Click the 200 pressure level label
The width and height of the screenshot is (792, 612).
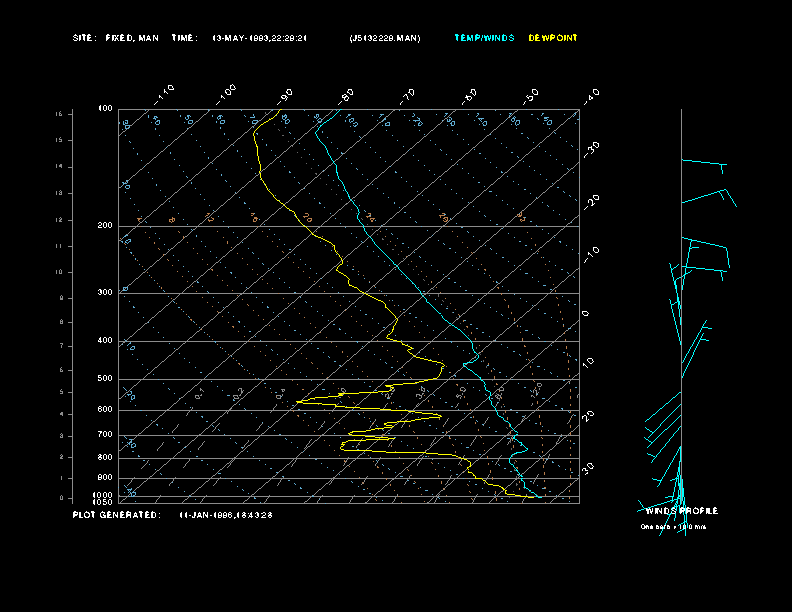click(105, 225)
